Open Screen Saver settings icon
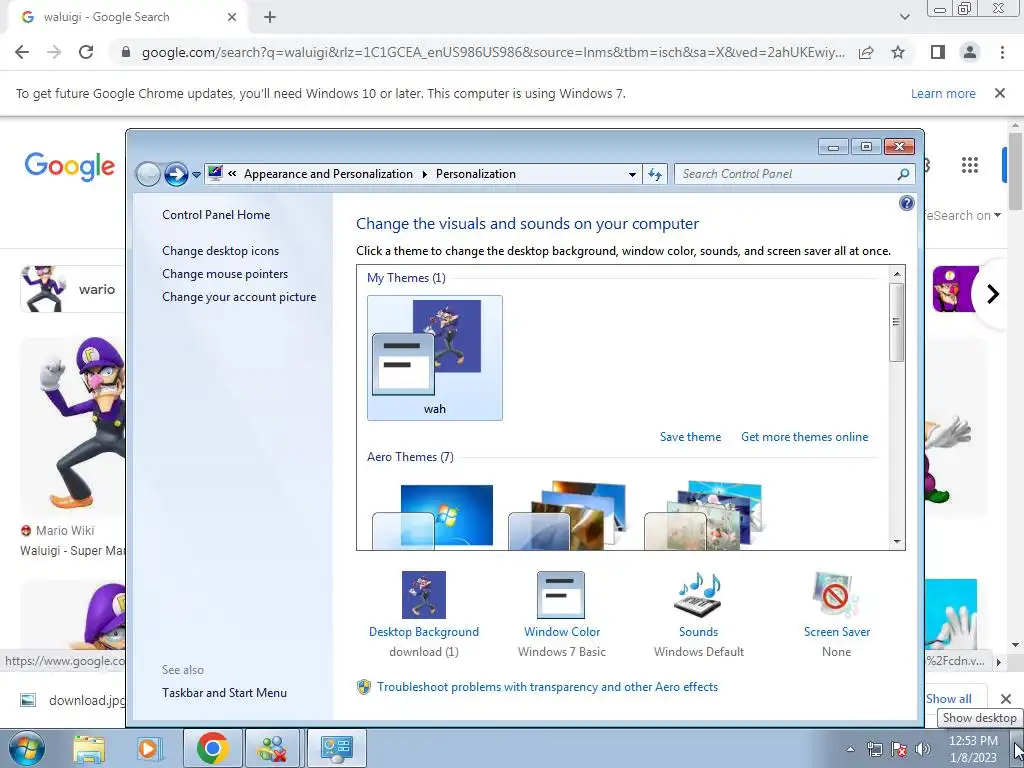Screen dimensions: 1024x768 click(836, 595)
